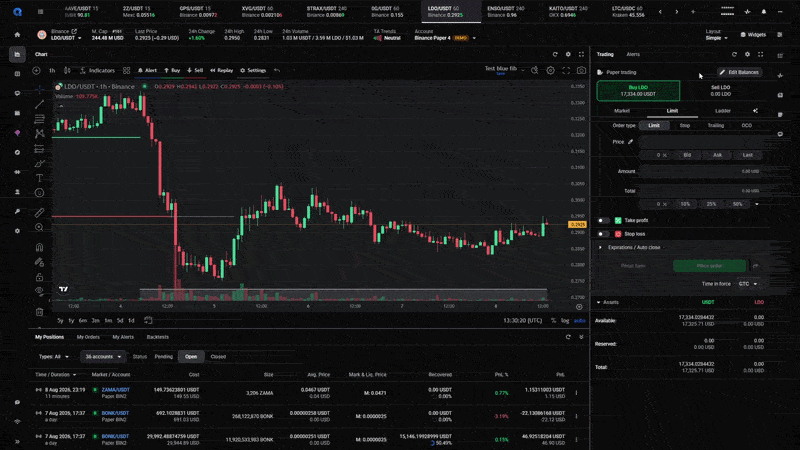Click the pencil icon next to Price

click(631, 142)
